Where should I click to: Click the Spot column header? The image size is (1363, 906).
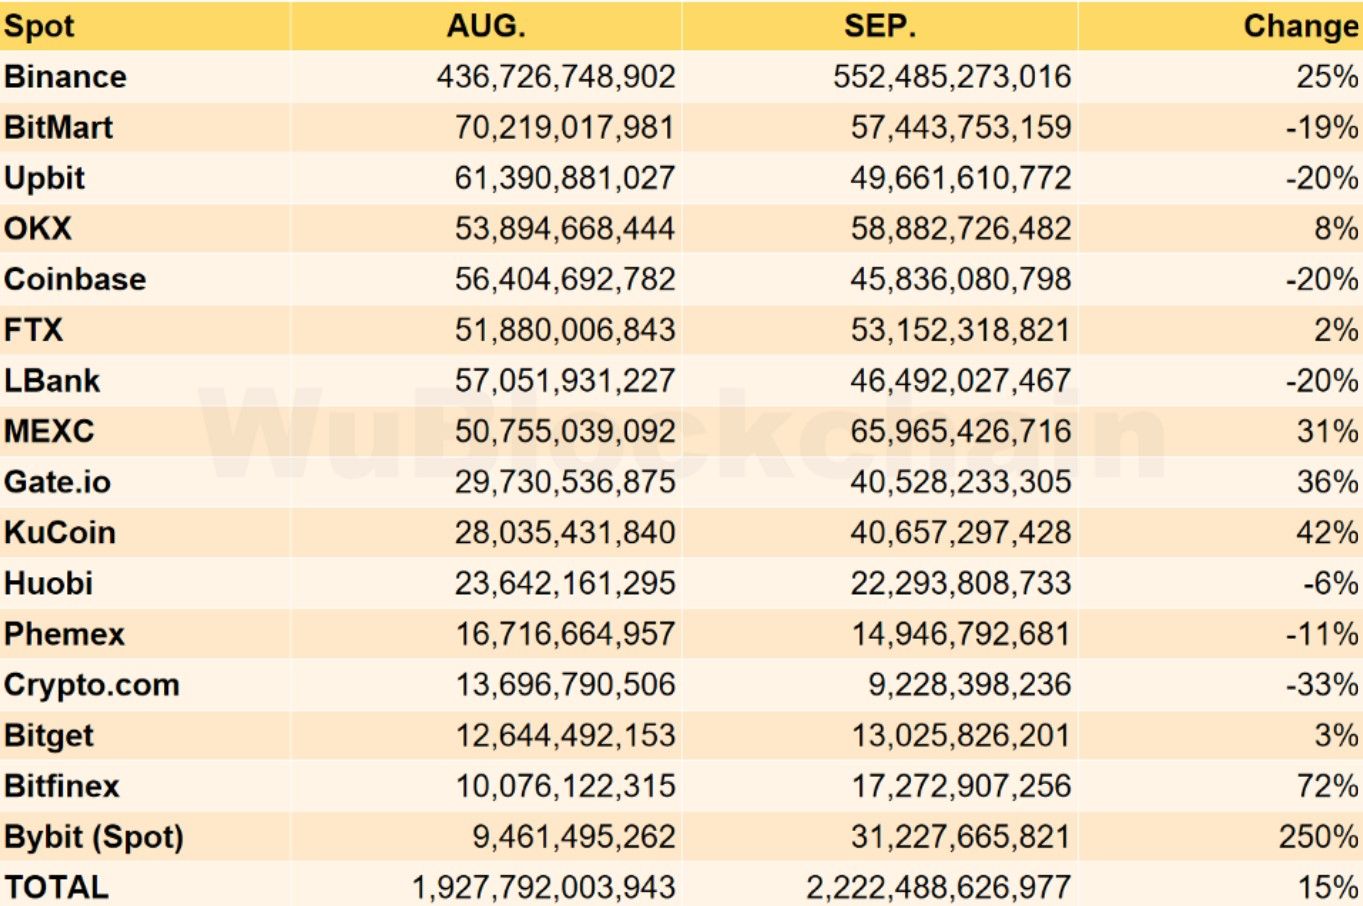40,26
